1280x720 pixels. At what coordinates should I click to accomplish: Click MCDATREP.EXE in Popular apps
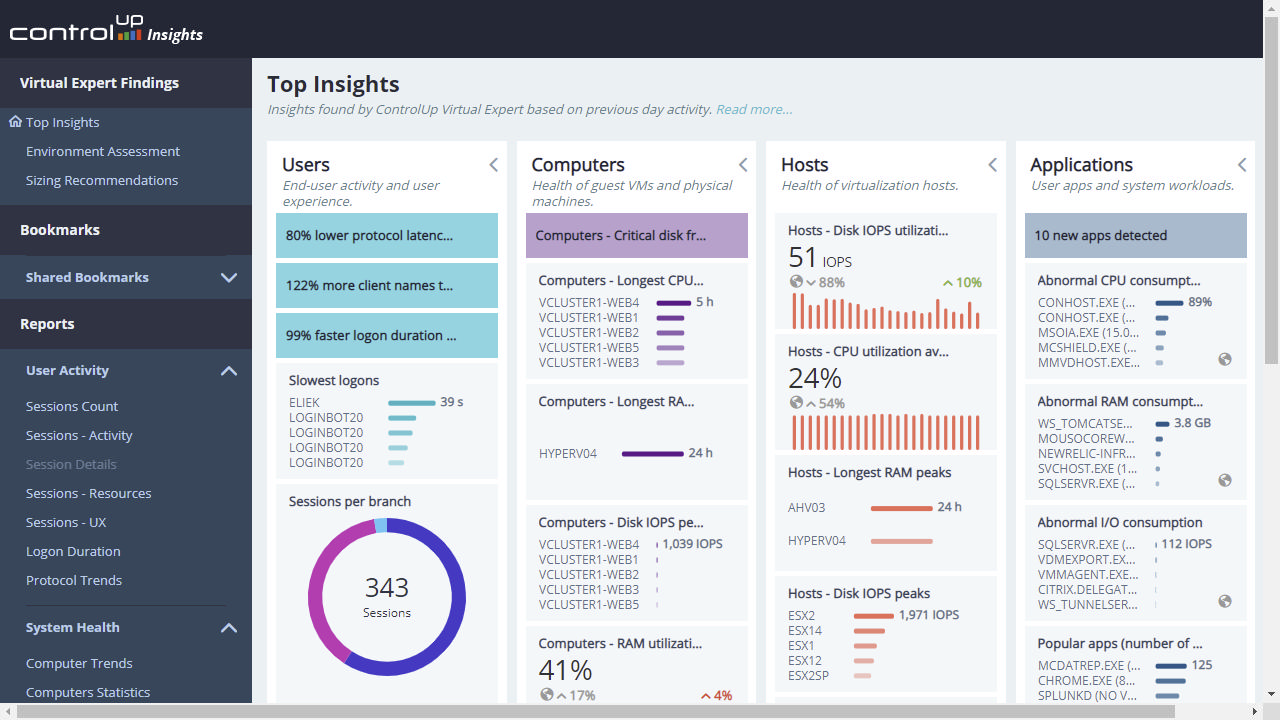[x=1089, y=665]
